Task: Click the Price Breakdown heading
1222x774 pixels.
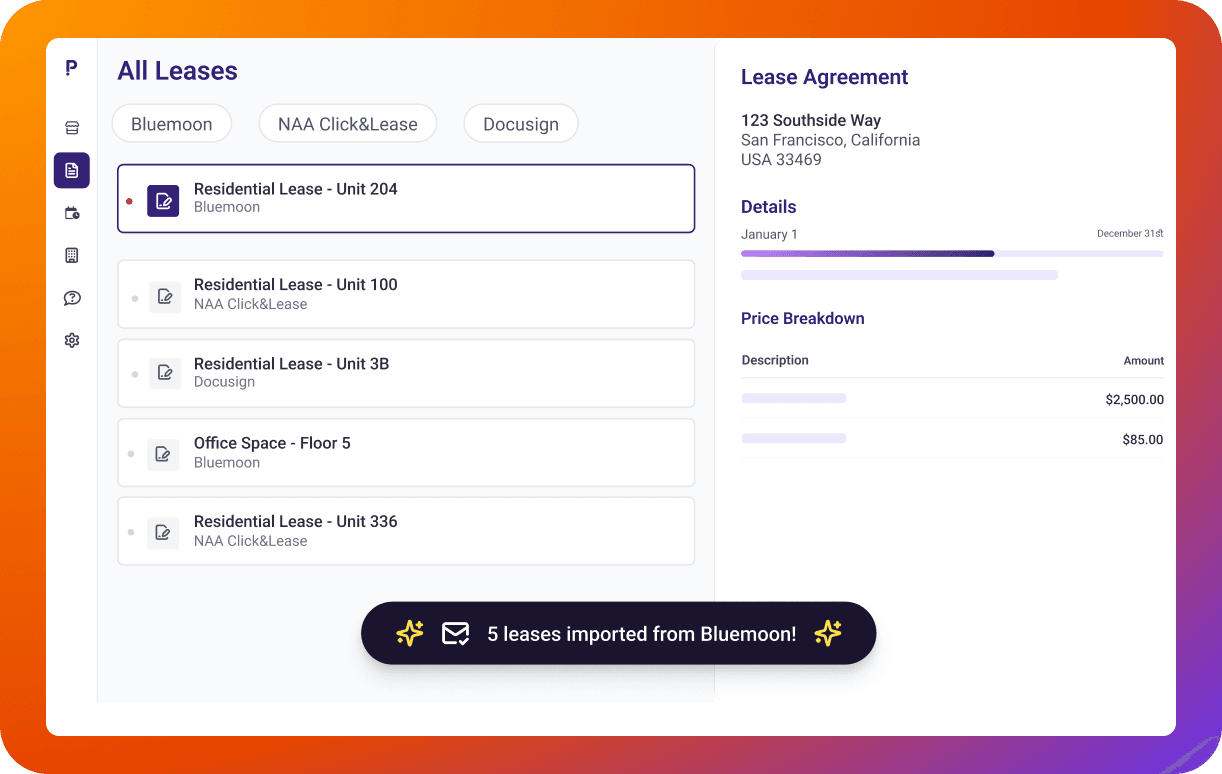Action: pos(803,319)
